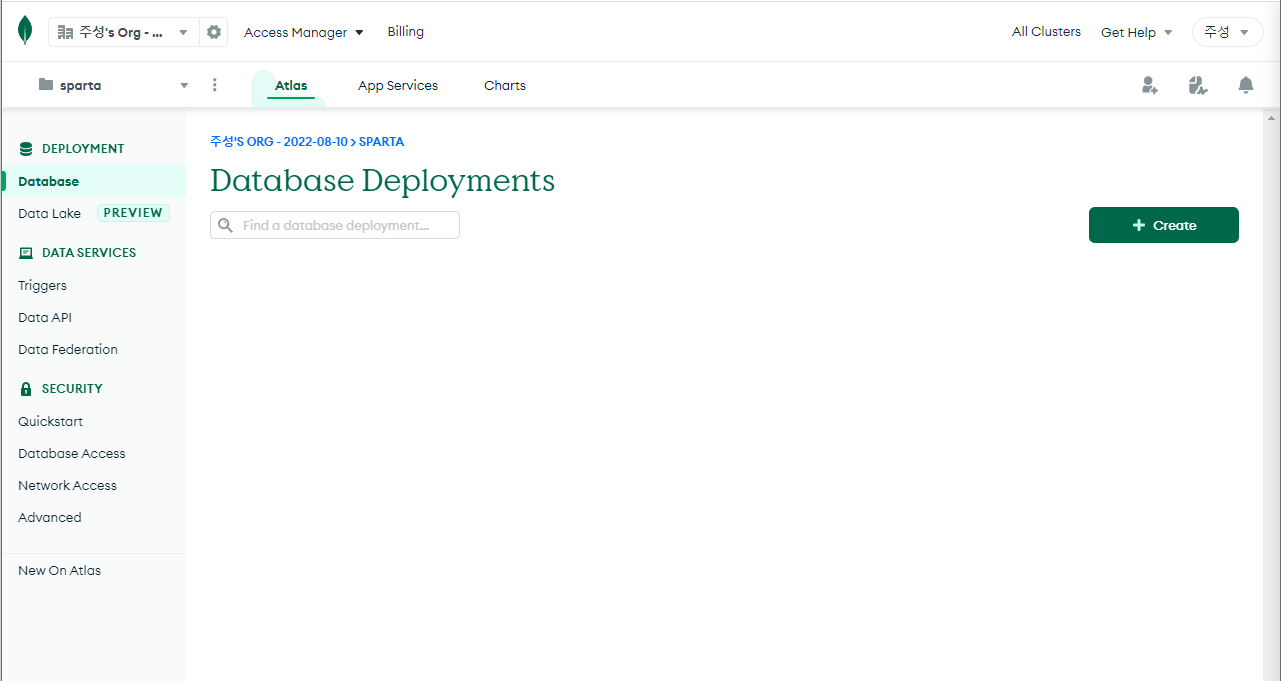Image resolution: width=1281 pixels, height=681 pixels.
Task: Open the project activity feed icon
Action: (1198, 85)
